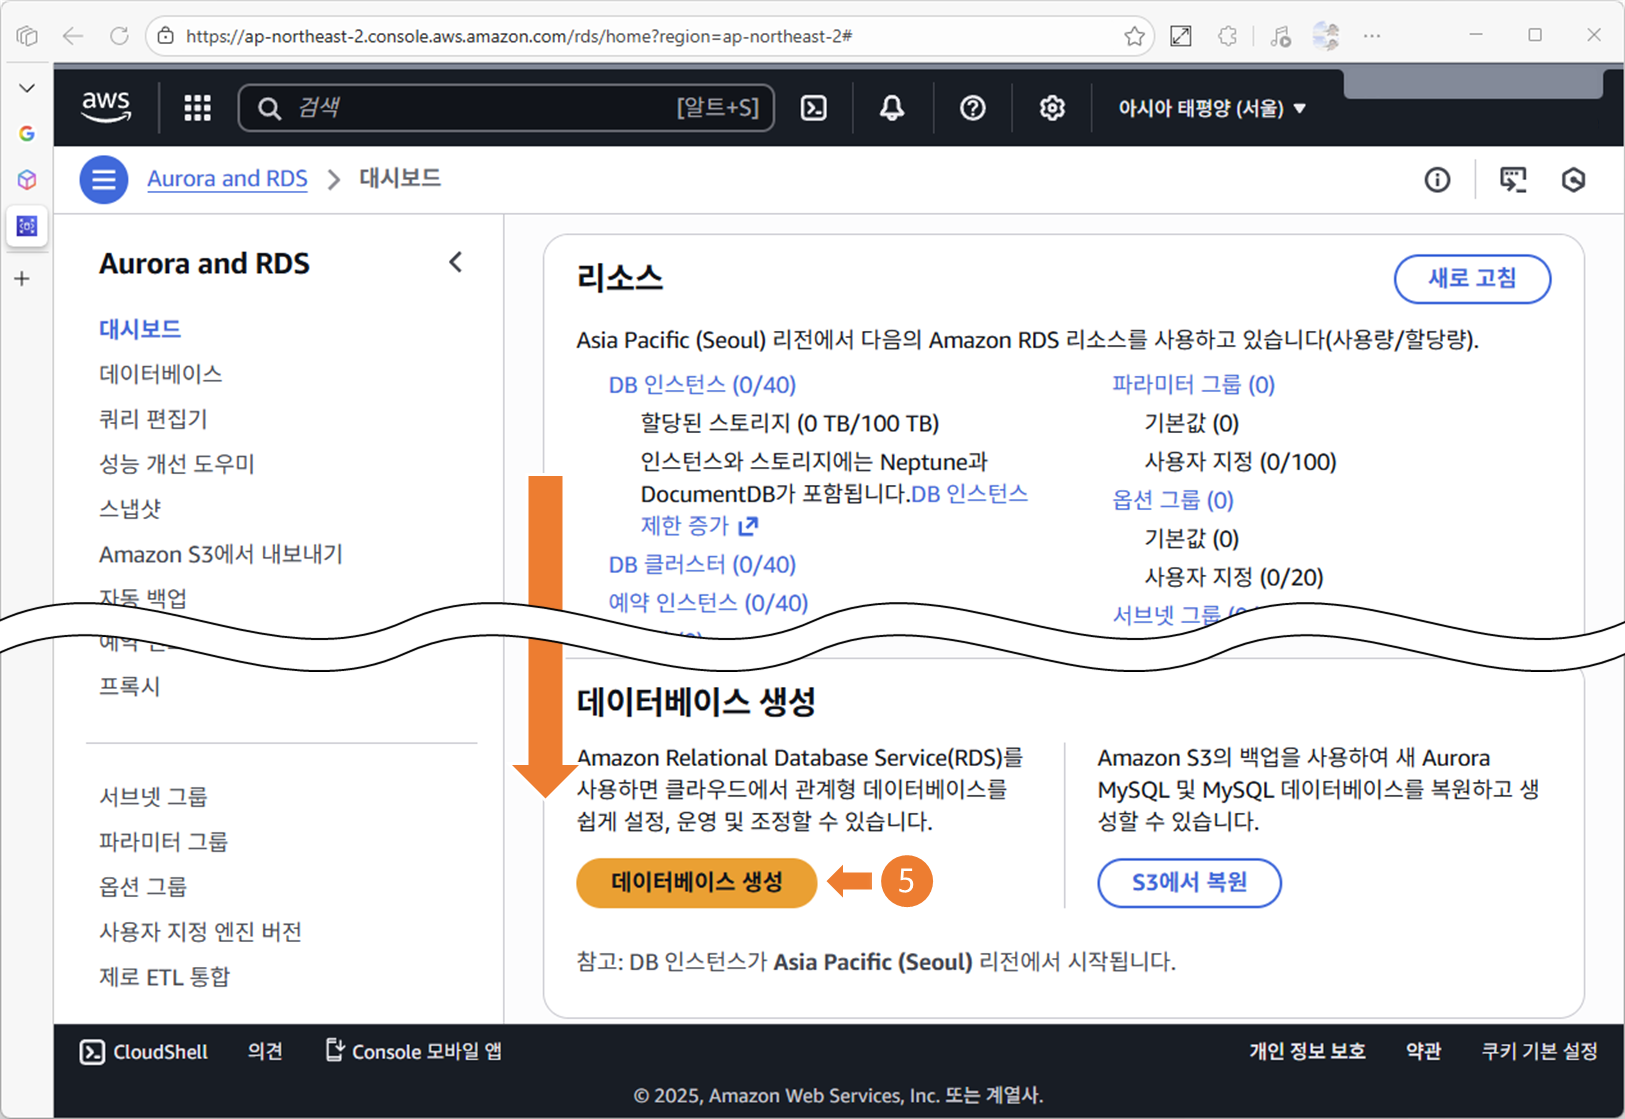Open the console settings gear
Viewport: 1625px width, 1119px height.
point(1051,108)
